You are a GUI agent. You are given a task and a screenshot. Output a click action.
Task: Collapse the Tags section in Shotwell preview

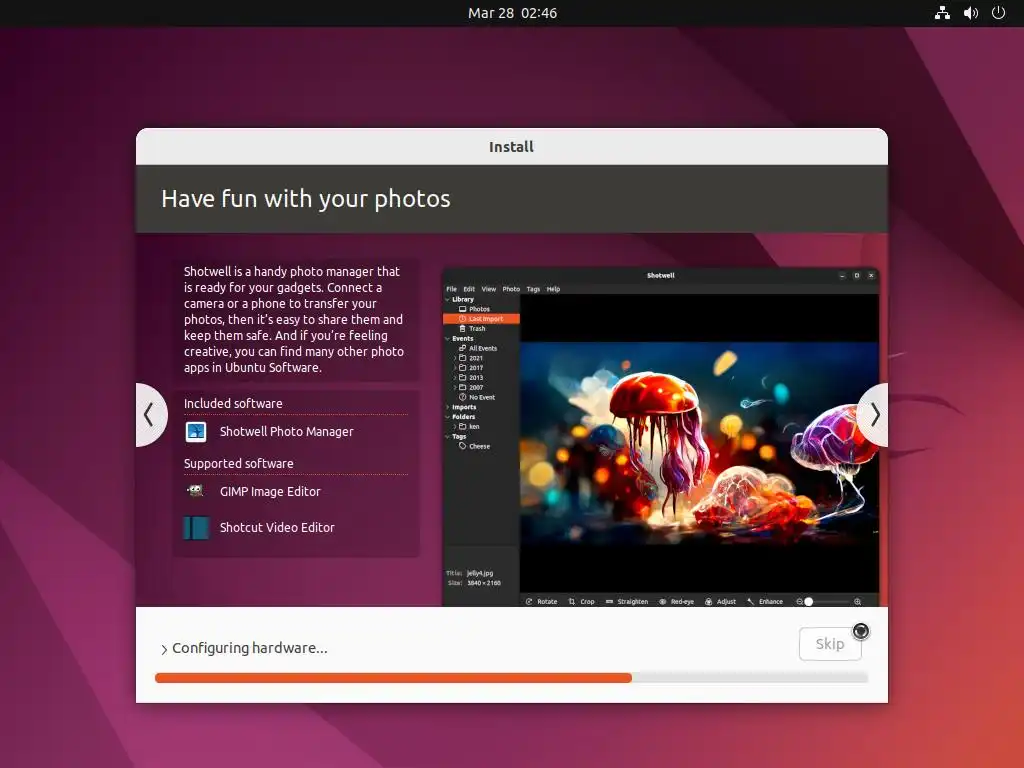(x=447, y=437)
